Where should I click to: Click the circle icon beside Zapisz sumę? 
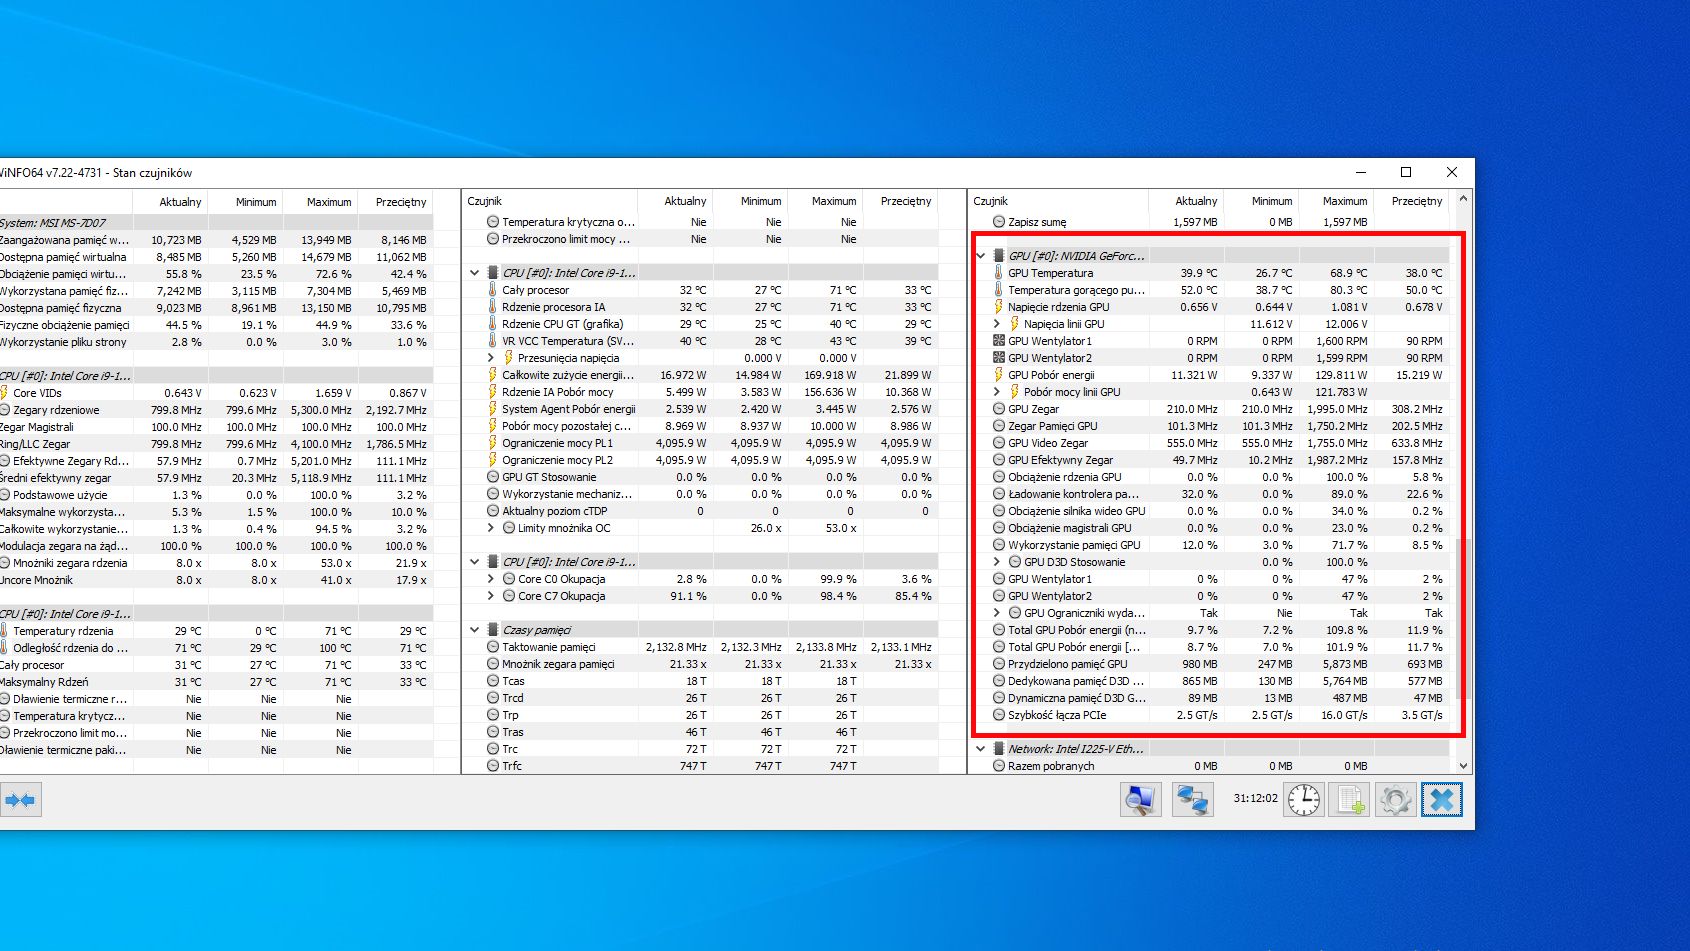998,222
